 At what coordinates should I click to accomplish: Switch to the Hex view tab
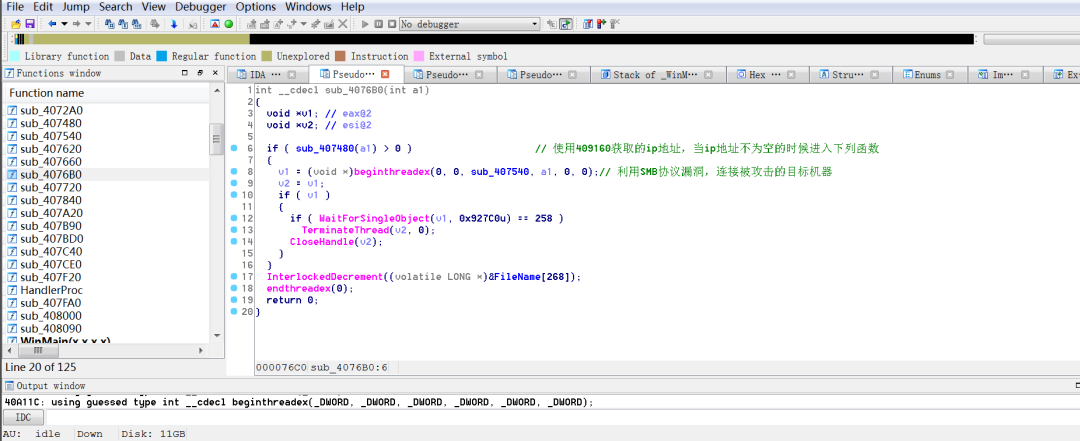click(757, 75)
